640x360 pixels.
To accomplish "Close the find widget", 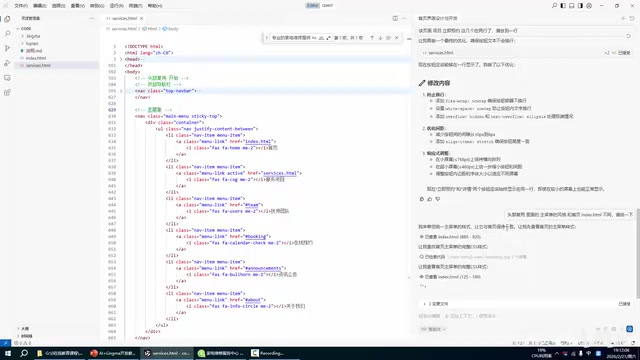I will click(x=396, y=38).
